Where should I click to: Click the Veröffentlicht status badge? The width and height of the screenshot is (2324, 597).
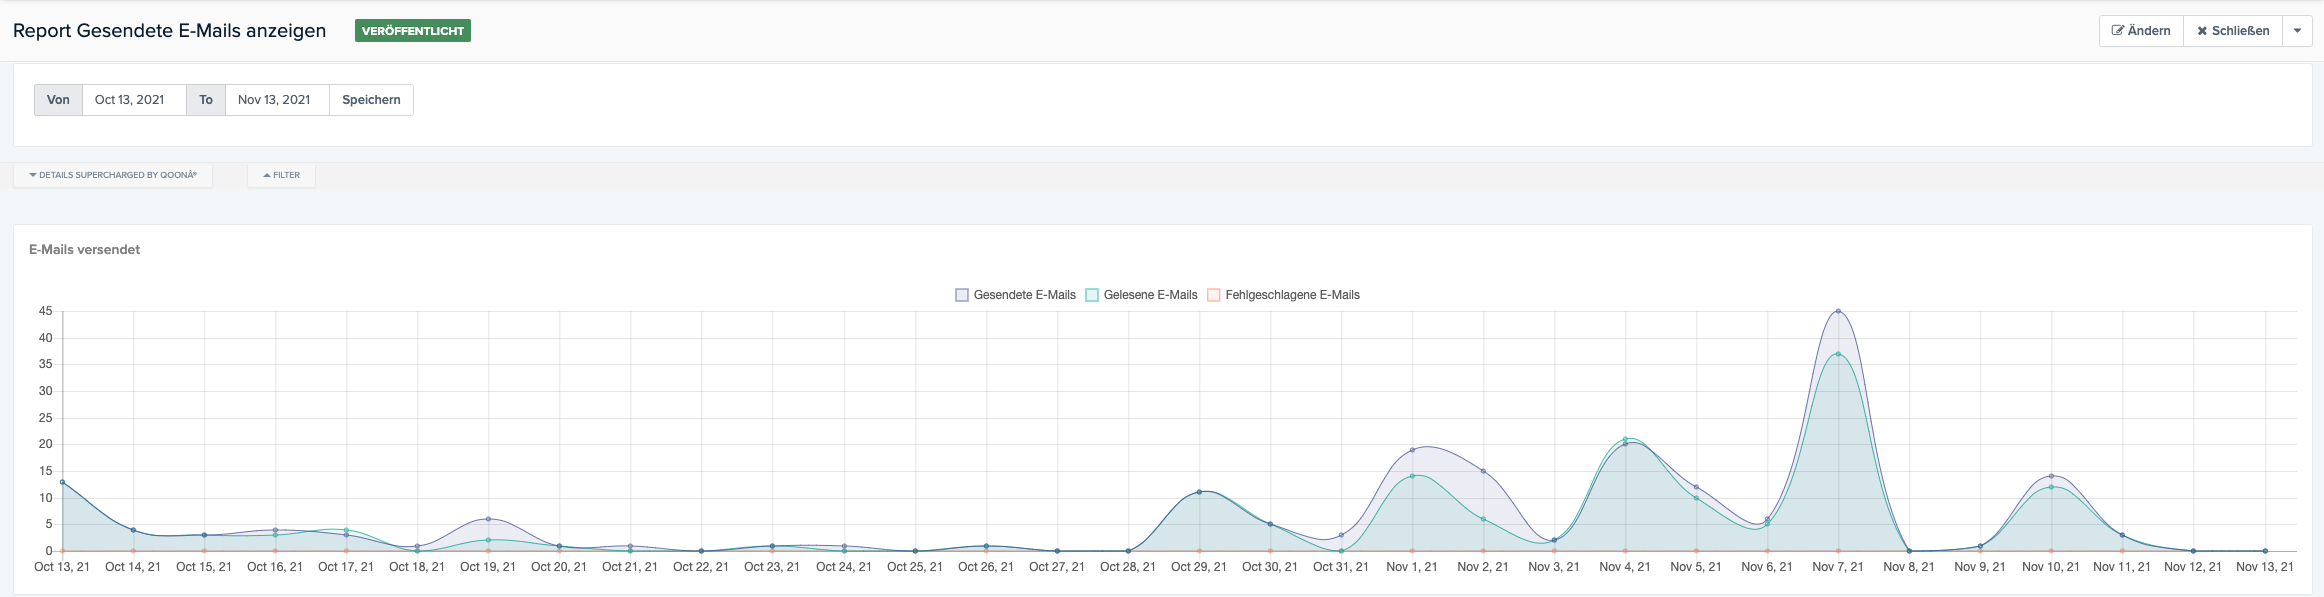[x=412, y=31]
